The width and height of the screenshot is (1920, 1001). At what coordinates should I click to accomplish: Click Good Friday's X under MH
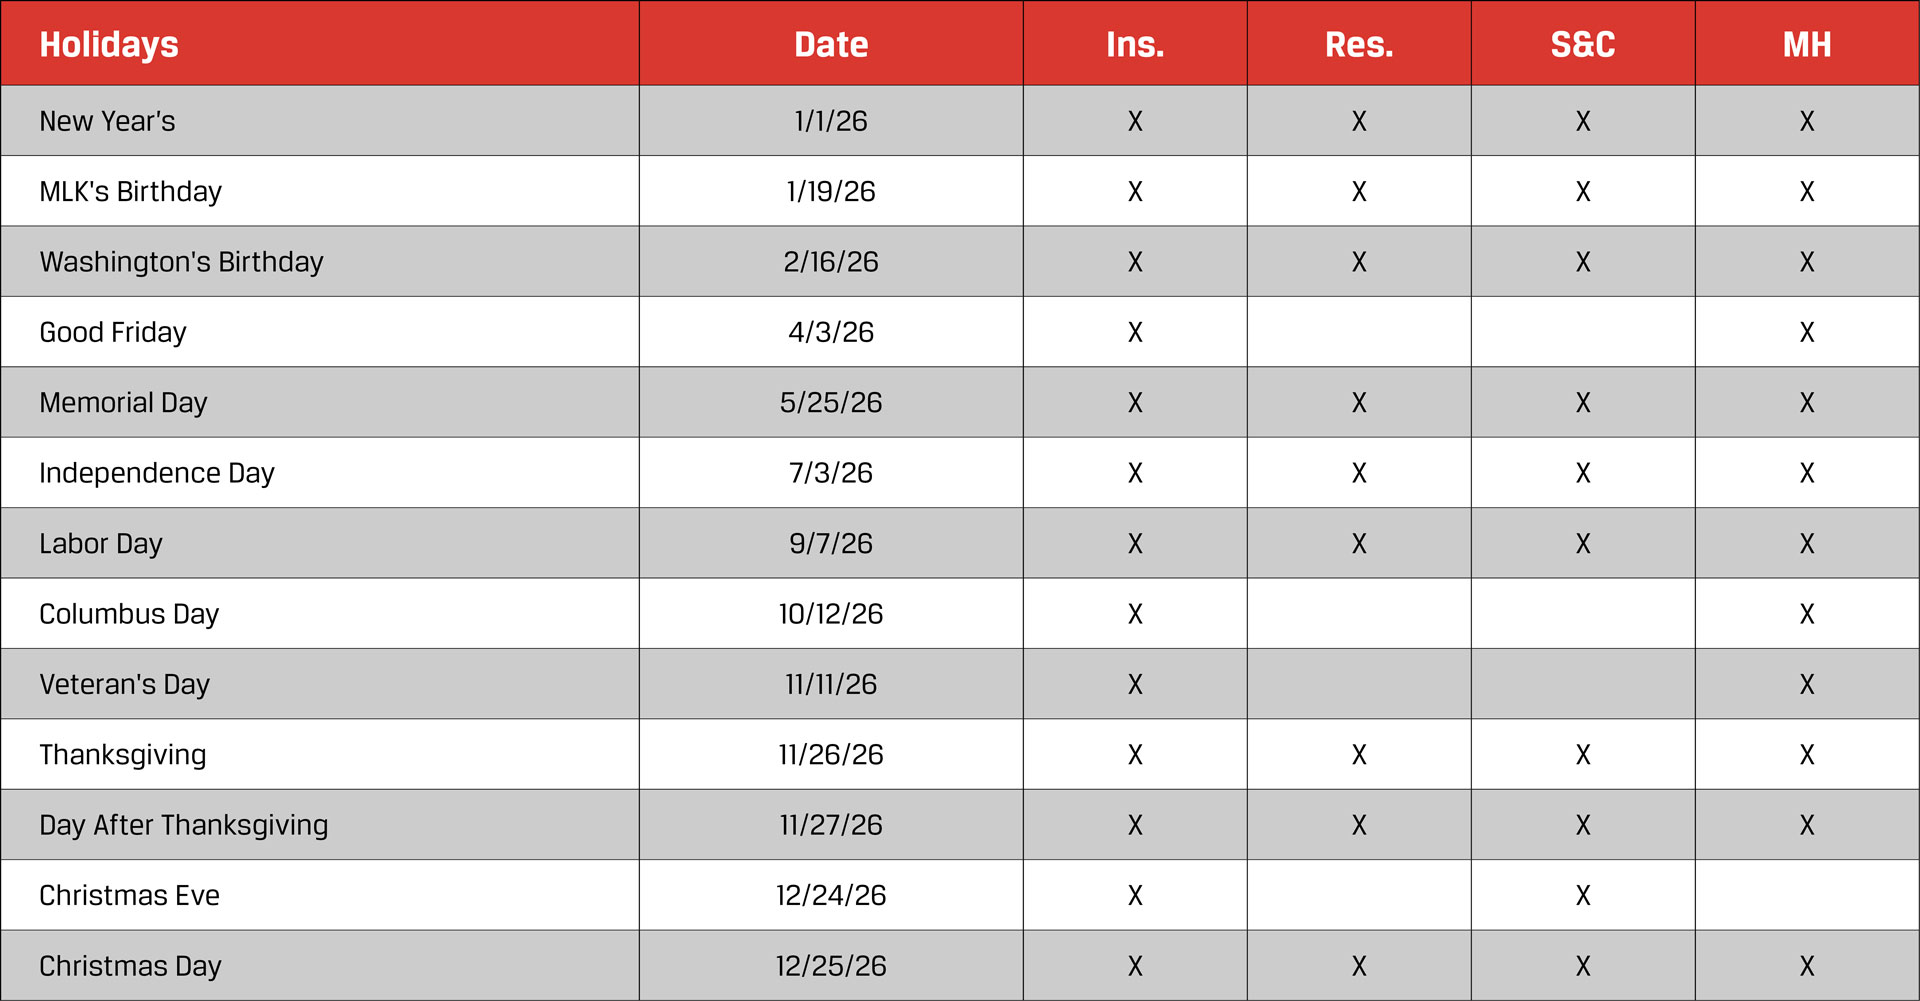pyautogui.click(x=1807, y=332)
